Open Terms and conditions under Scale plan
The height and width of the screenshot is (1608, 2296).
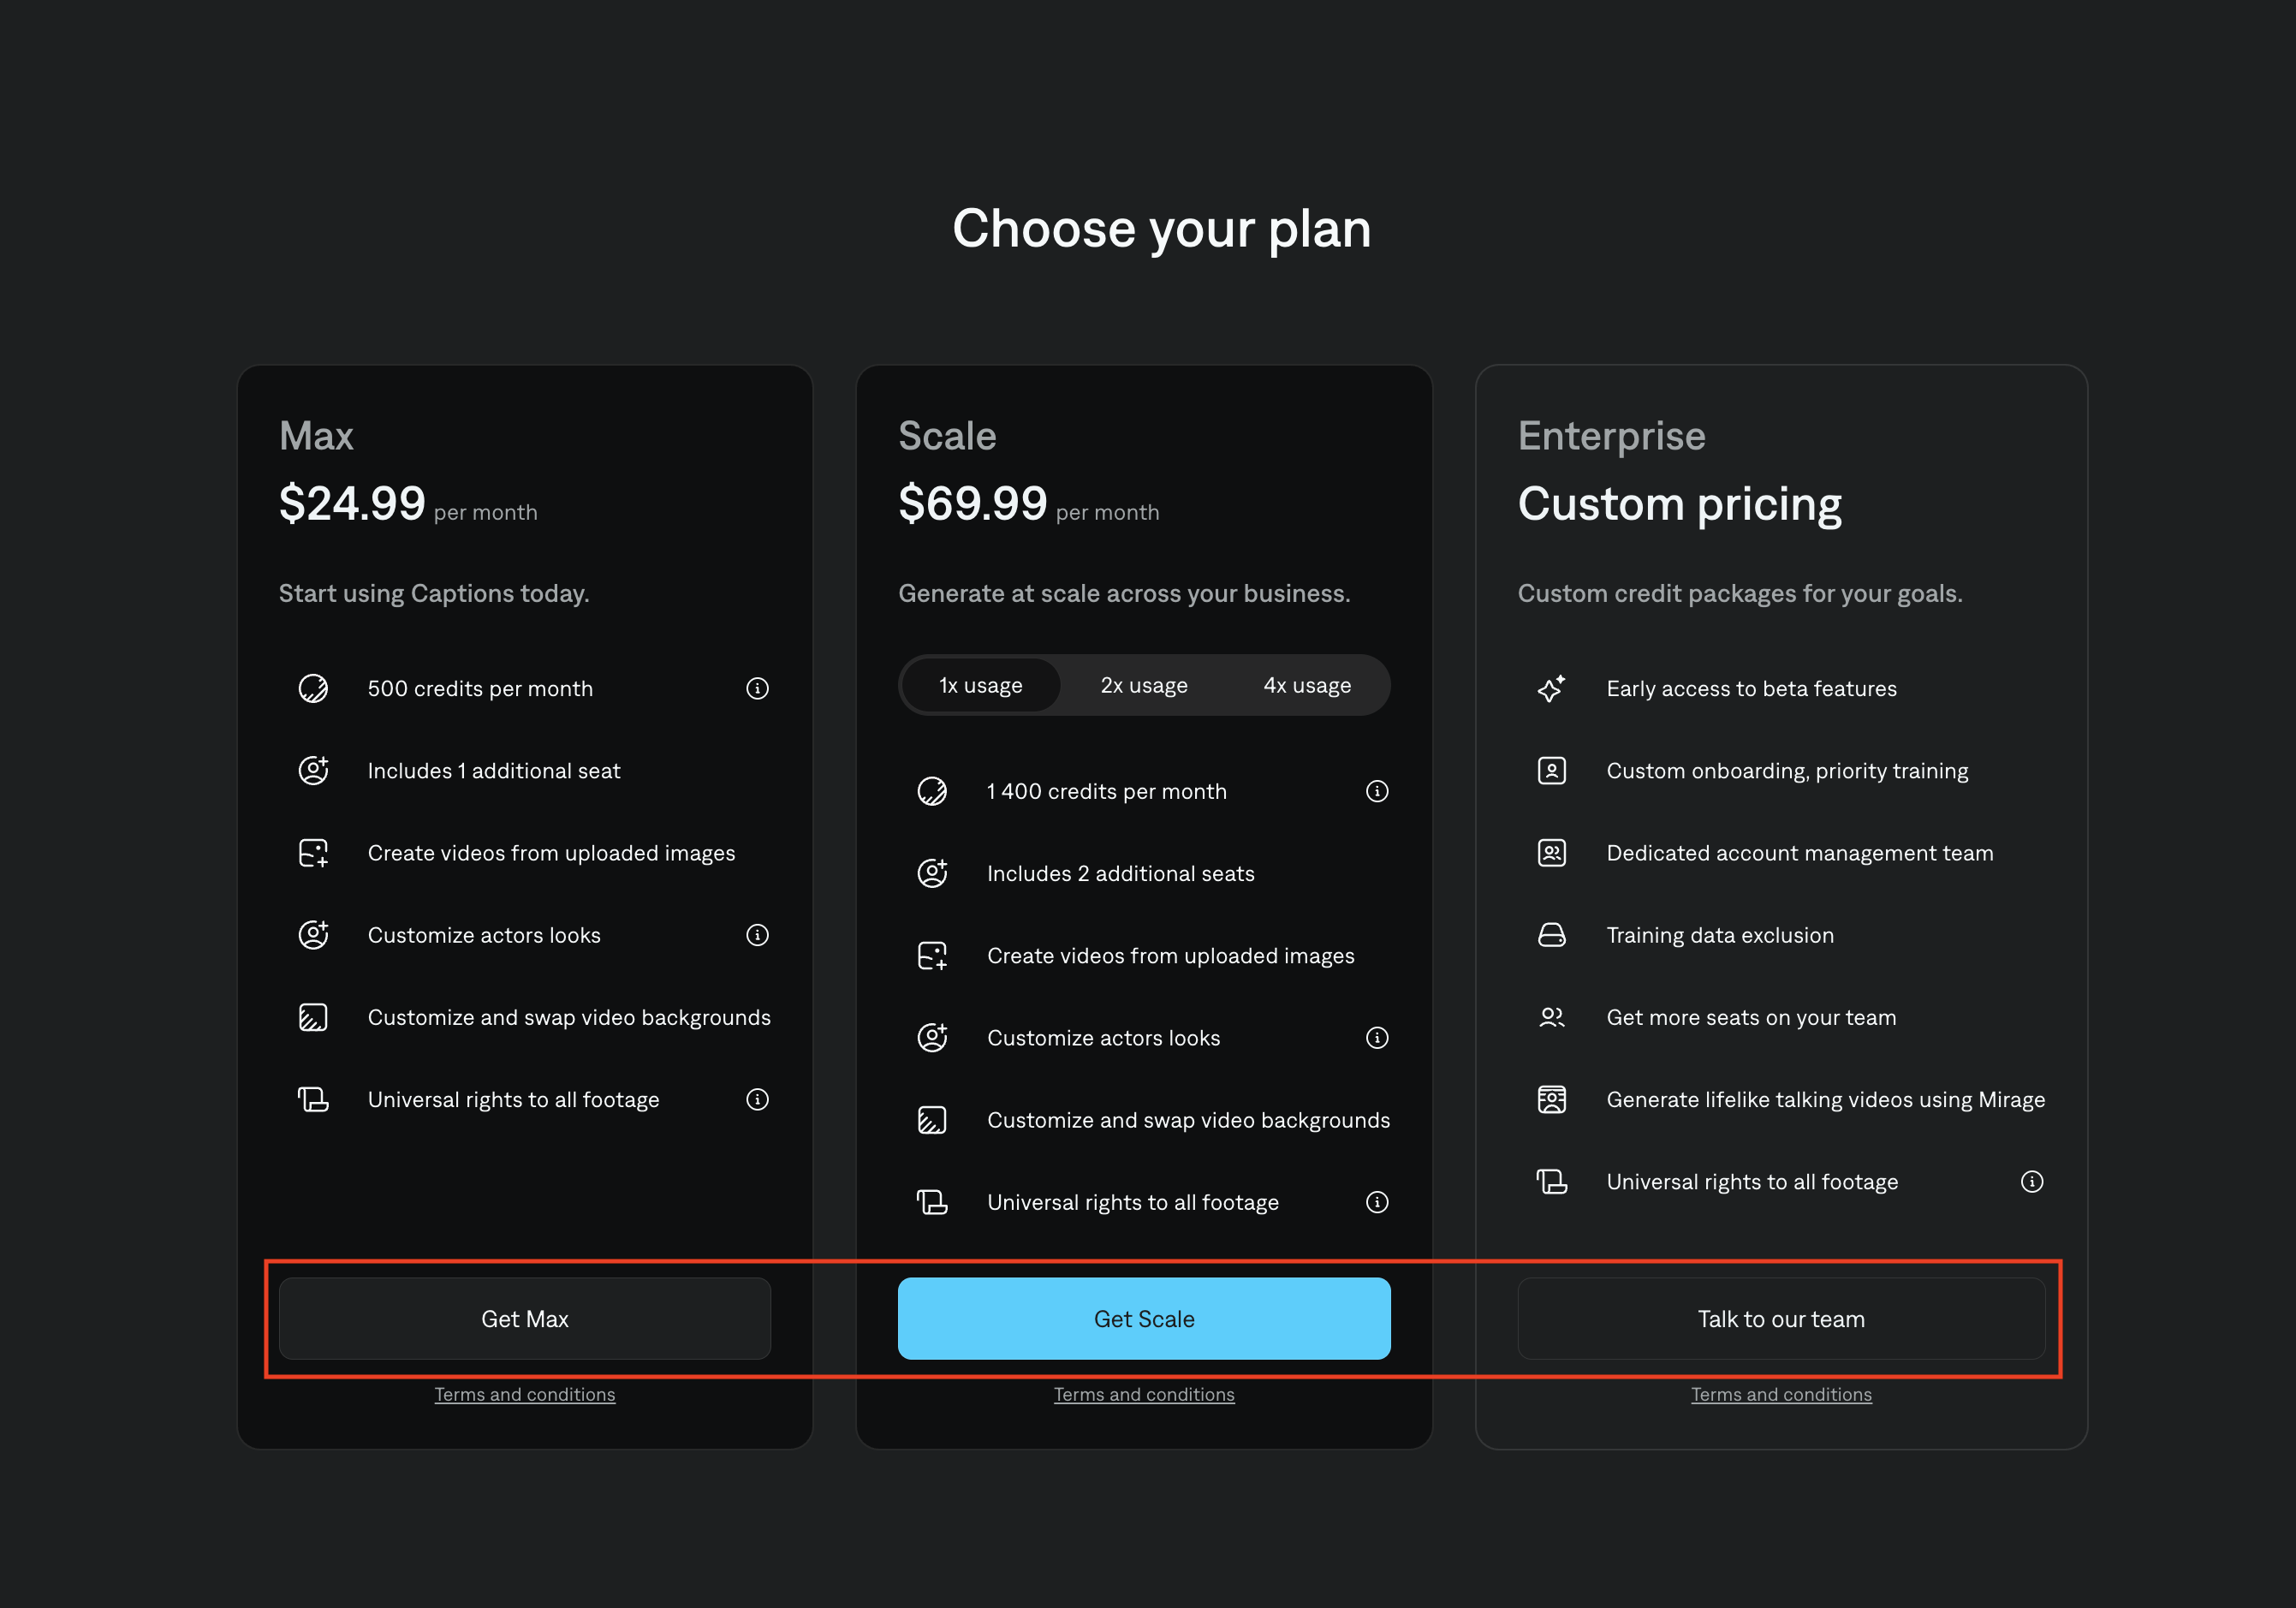[1144, 1394]
